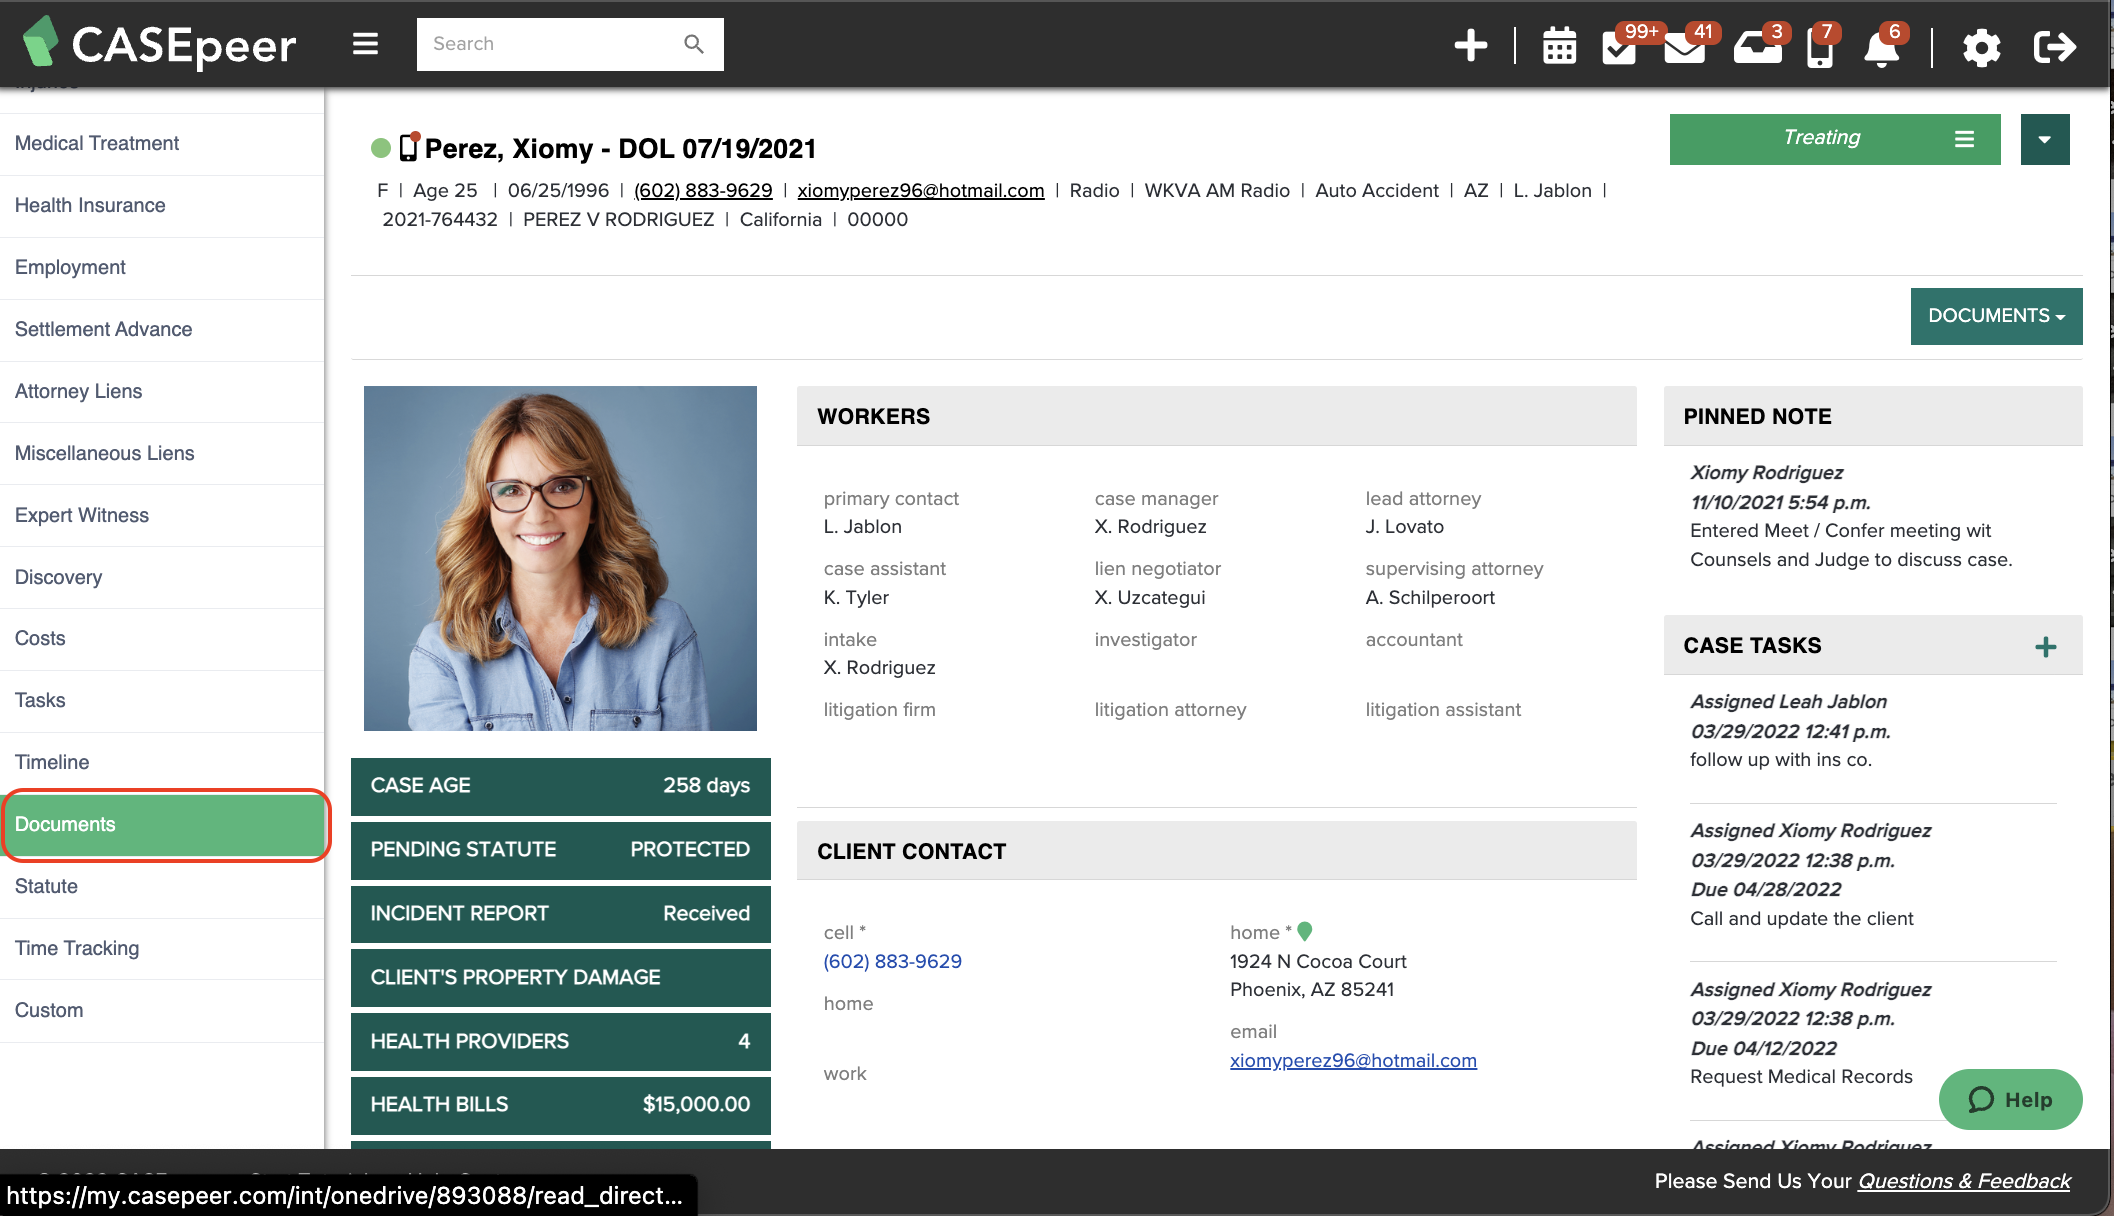2114x1216 pixels.
Task: Open tasks checkmark icon with 99+ badge
Action: pos(1619,46)
